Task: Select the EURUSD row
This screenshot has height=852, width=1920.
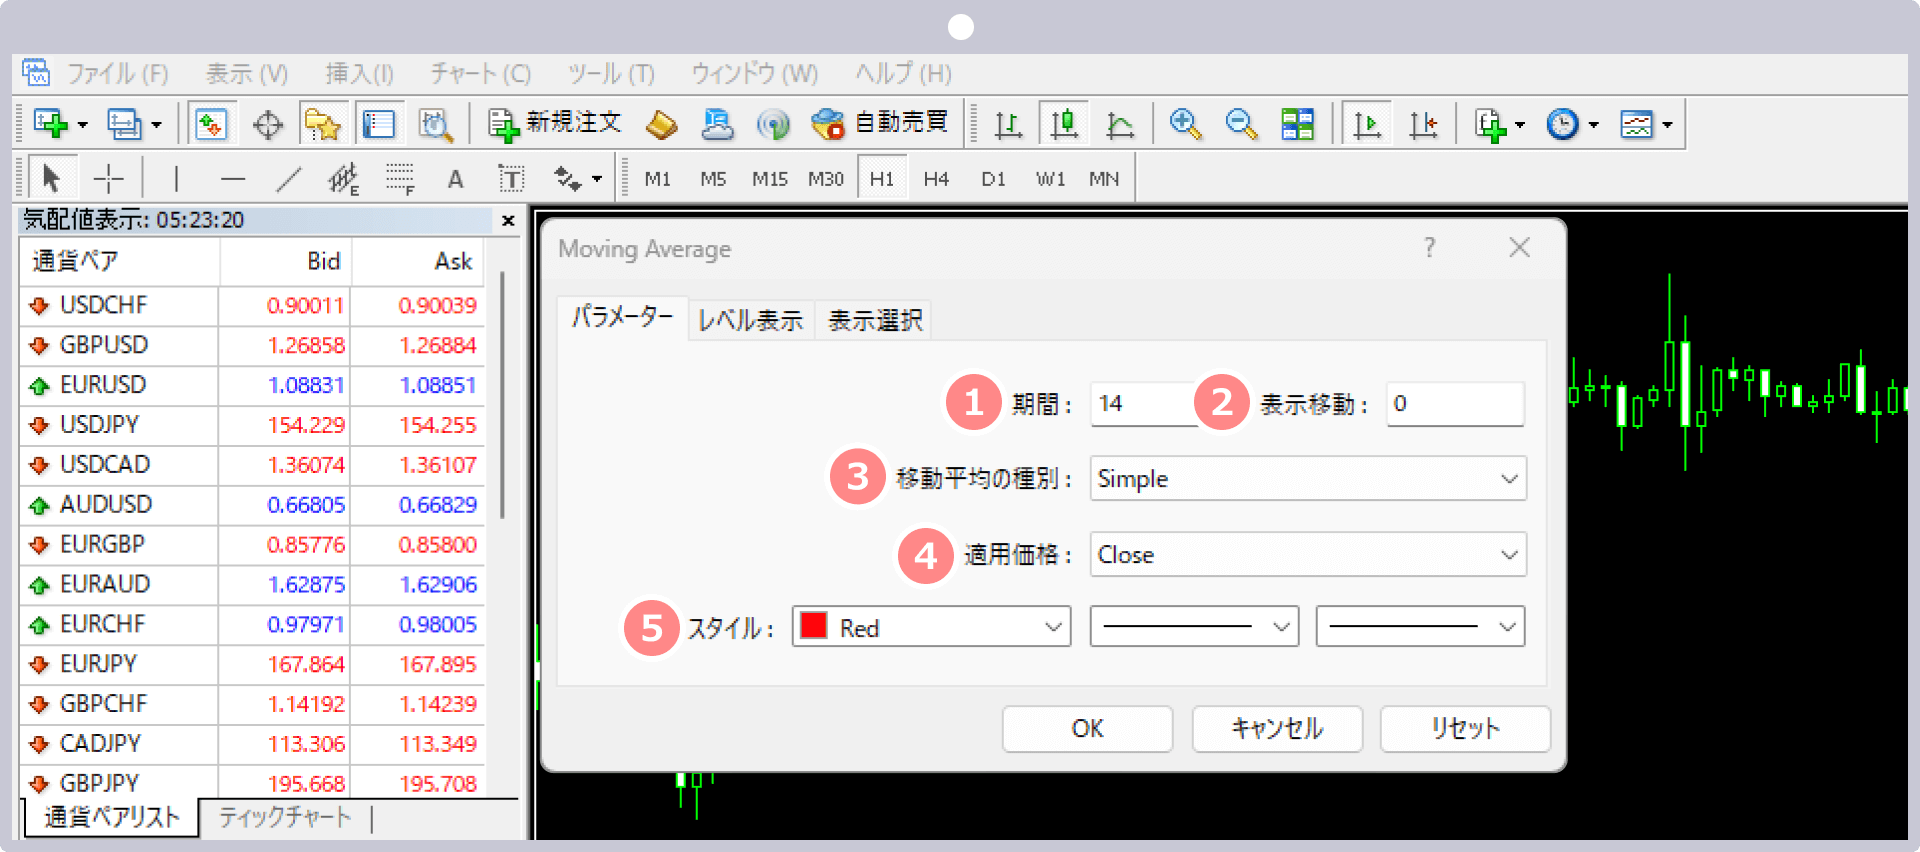Action: tap(252, 385)
